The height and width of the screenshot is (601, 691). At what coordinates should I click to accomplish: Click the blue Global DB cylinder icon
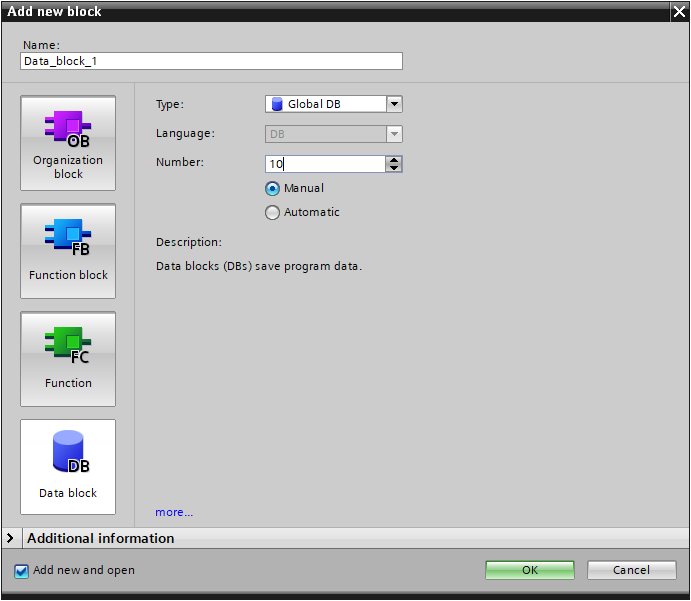click(x=277, y=104)
